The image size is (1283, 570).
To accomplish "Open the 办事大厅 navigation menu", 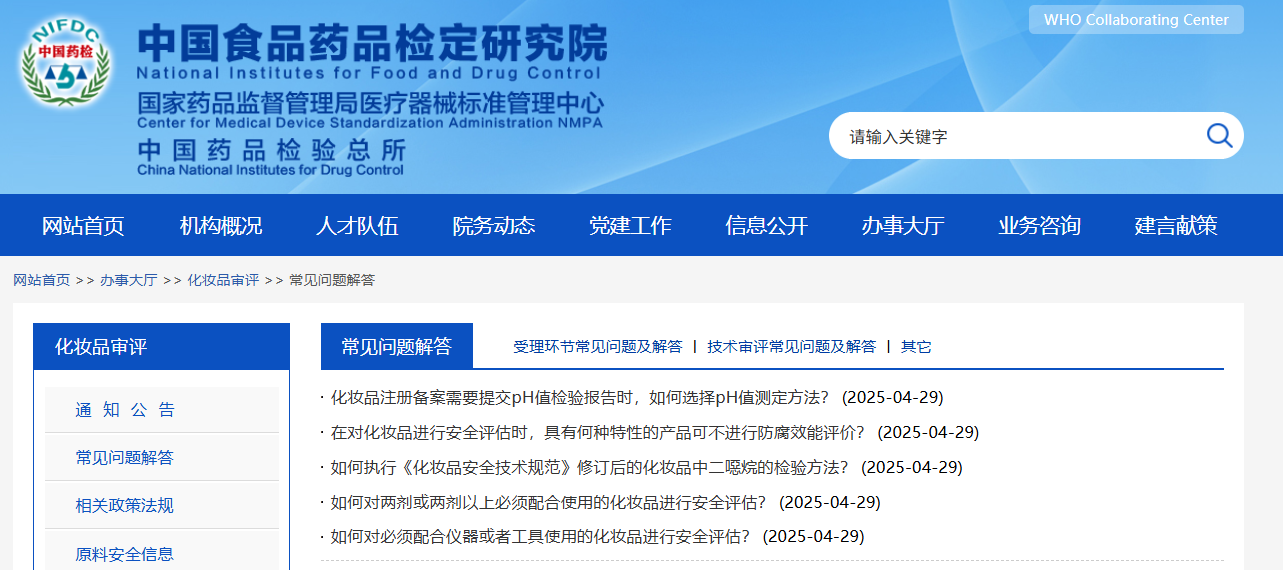I will coord(903,226).
